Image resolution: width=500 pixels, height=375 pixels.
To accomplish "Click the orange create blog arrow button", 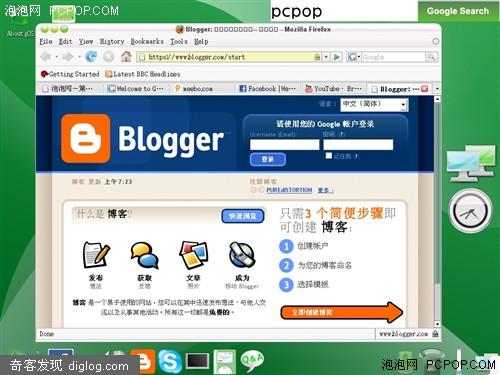I will pos(342,312).
